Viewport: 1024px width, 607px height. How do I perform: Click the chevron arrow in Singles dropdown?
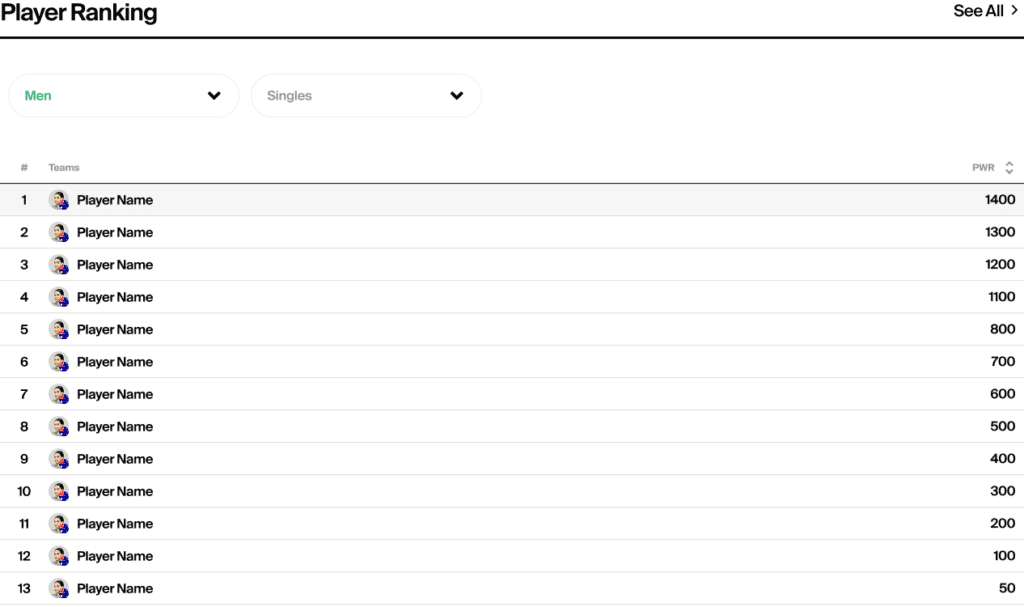click(457, 96)
